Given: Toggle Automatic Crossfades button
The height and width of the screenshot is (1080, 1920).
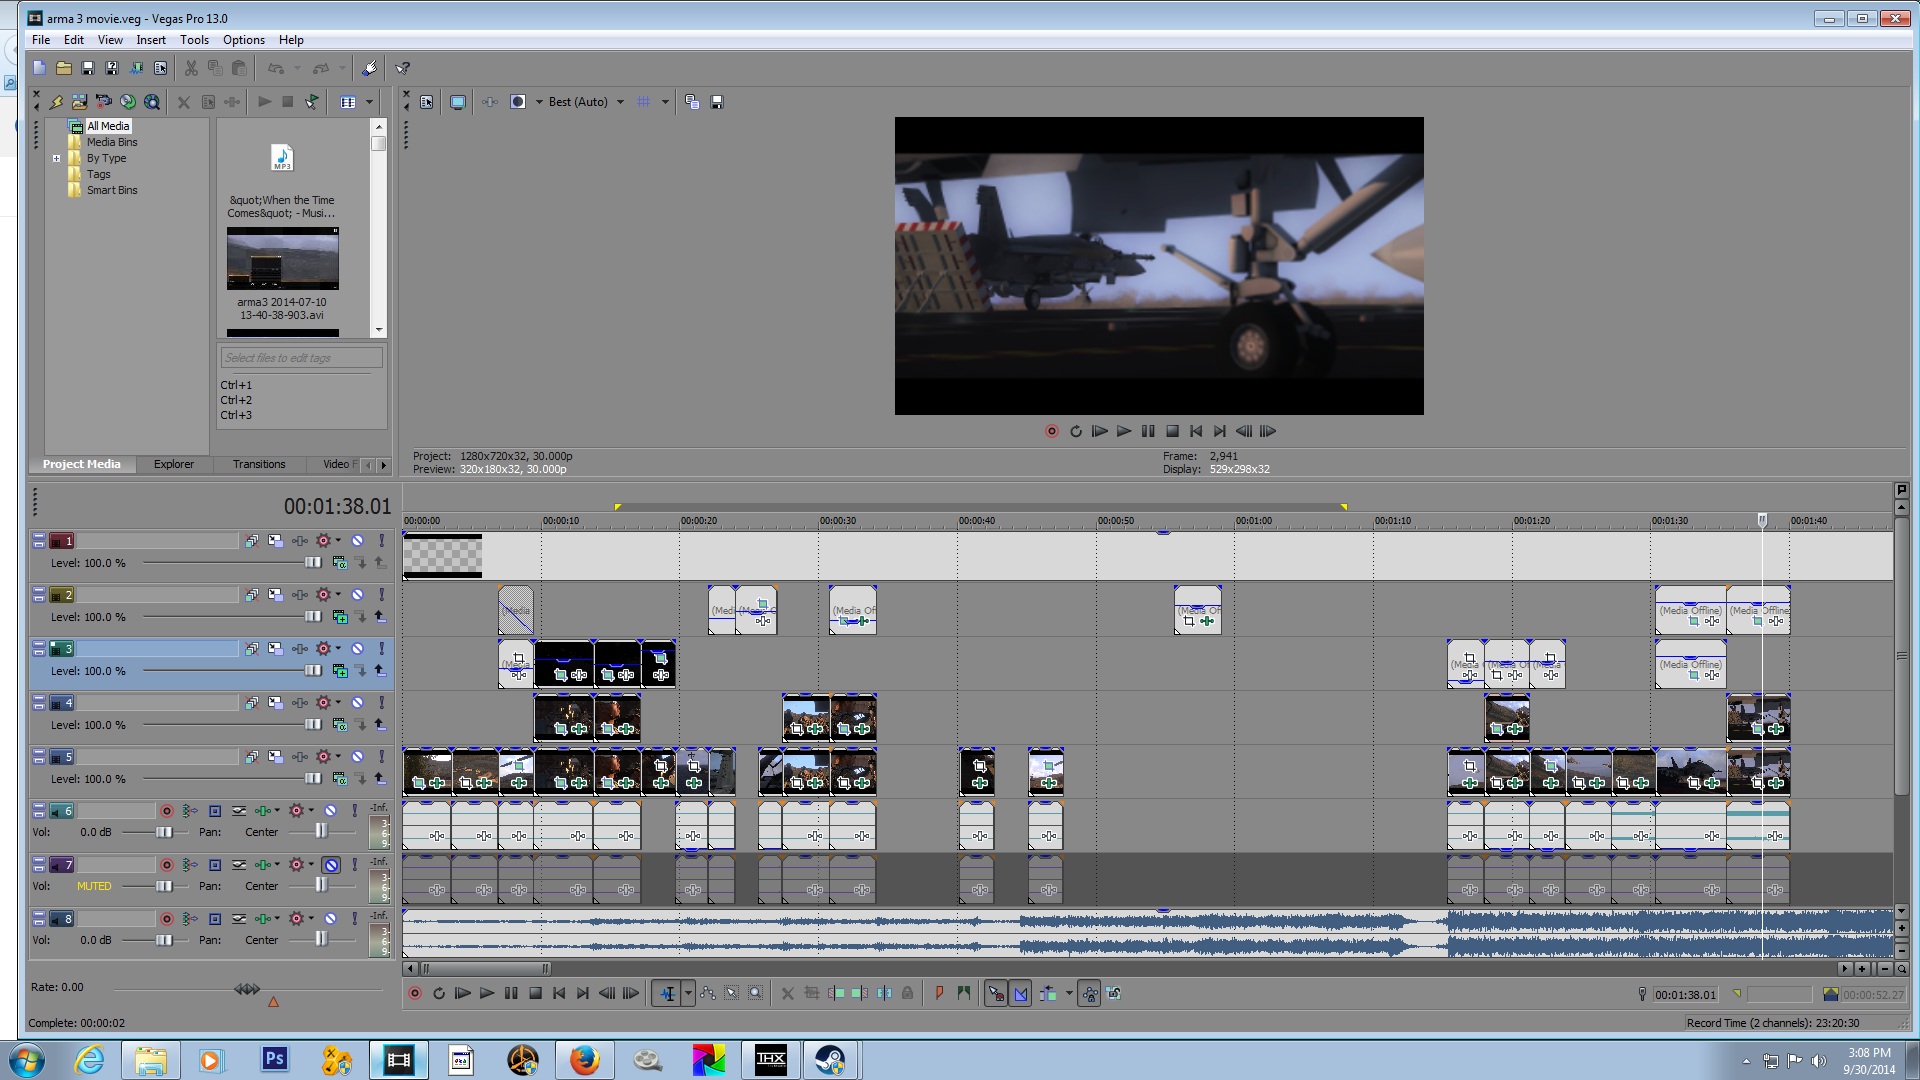Looking at the screenshot, I should (x=1020, y=993).
